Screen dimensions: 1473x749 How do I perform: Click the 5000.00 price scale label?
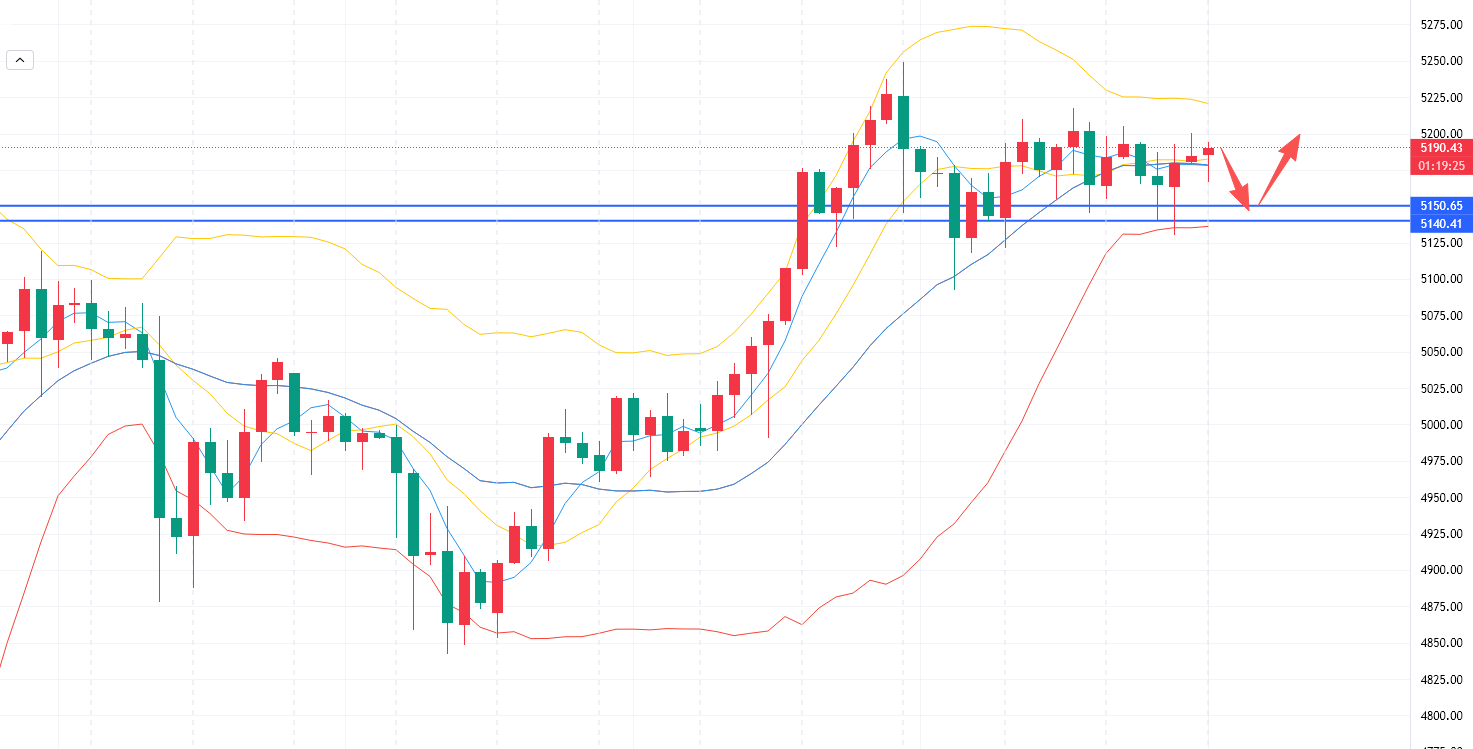click(x=1441, y=425)
